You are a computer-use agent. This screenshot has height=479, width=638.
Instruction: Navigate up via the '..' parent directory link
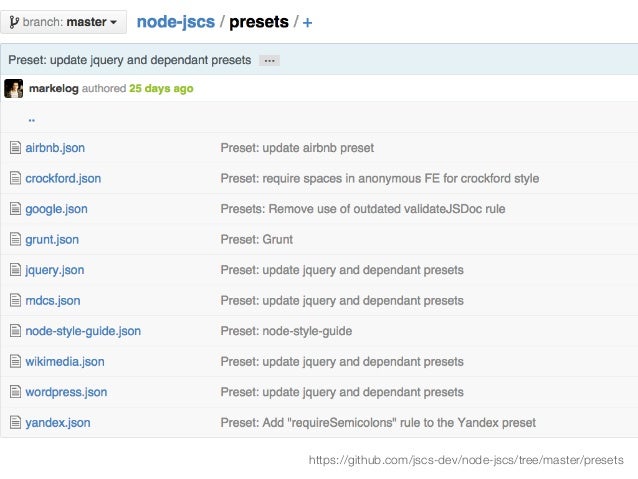pos(32,118)
